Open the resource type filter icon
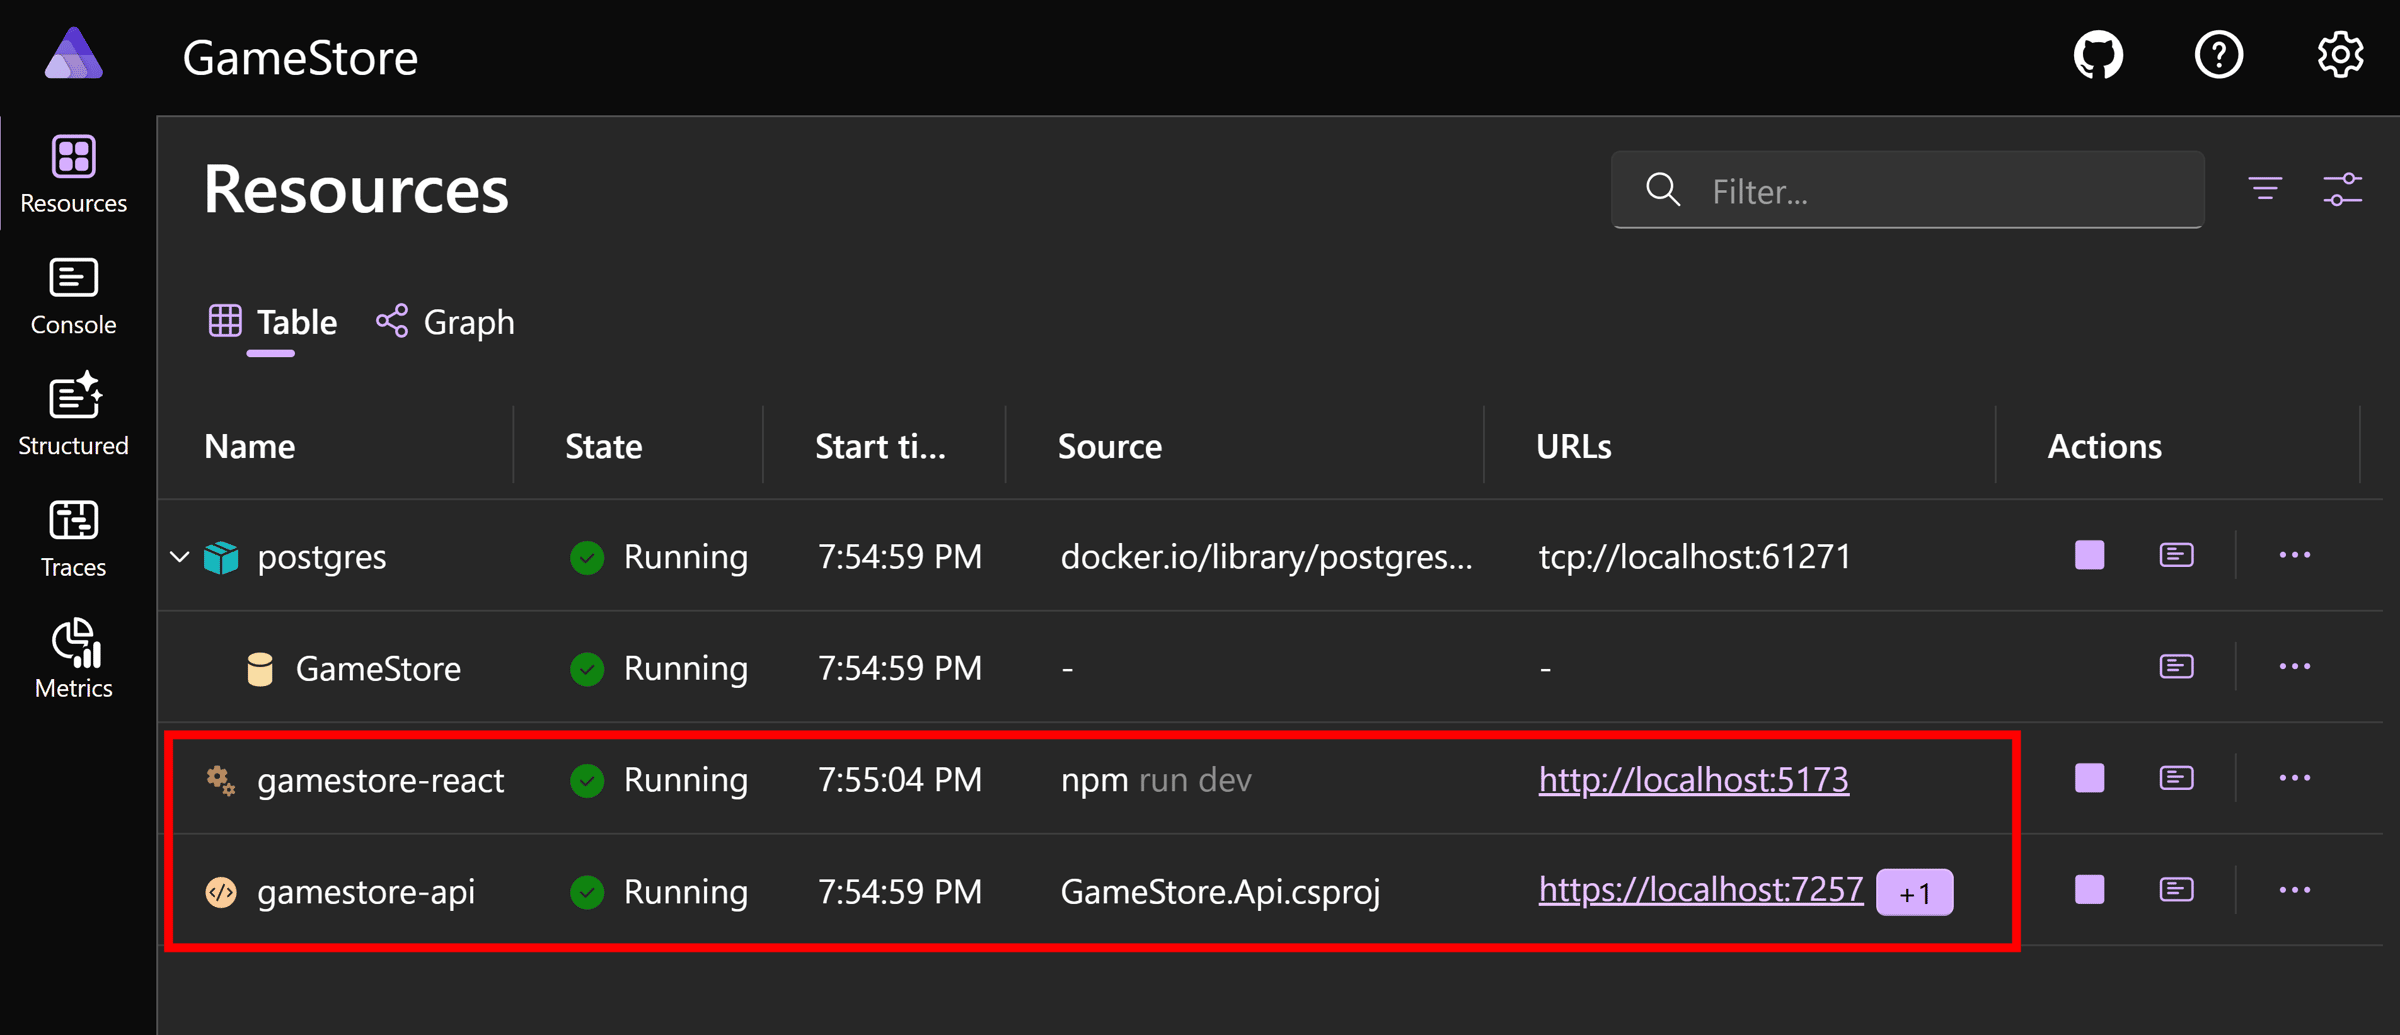 [x=2265, y=189]
